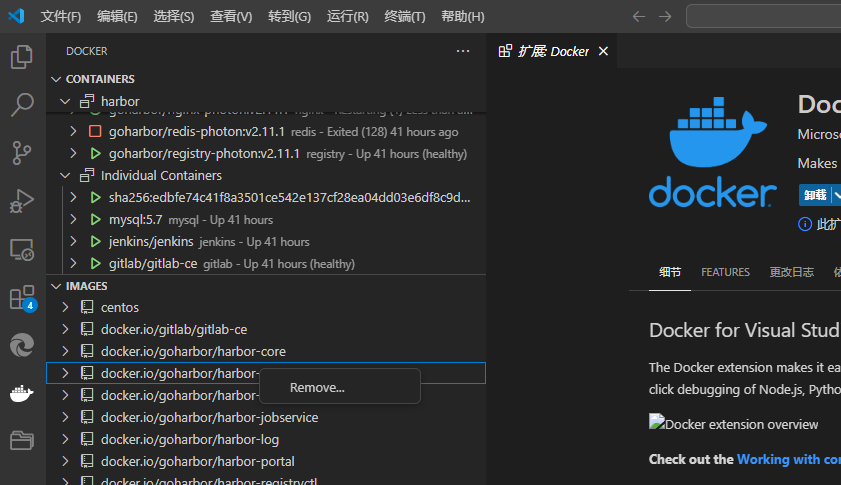Click the large Docker whale logo

(713, 152)
